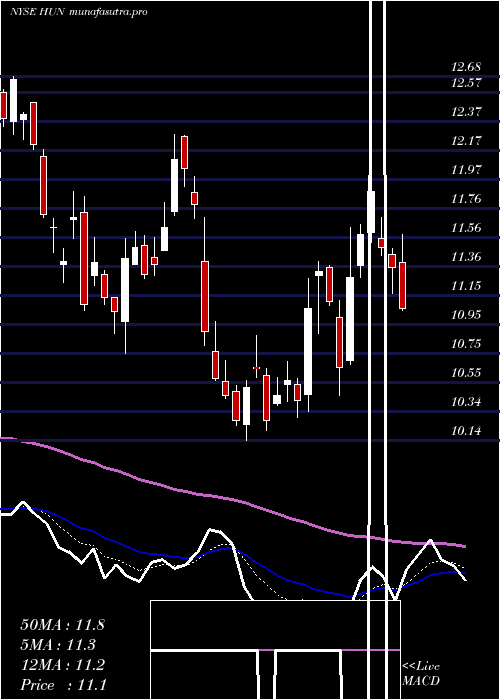Click the 5MA : 11.3 readout
The height and width of the screenshot is (700, 500).
click(58, 645)
